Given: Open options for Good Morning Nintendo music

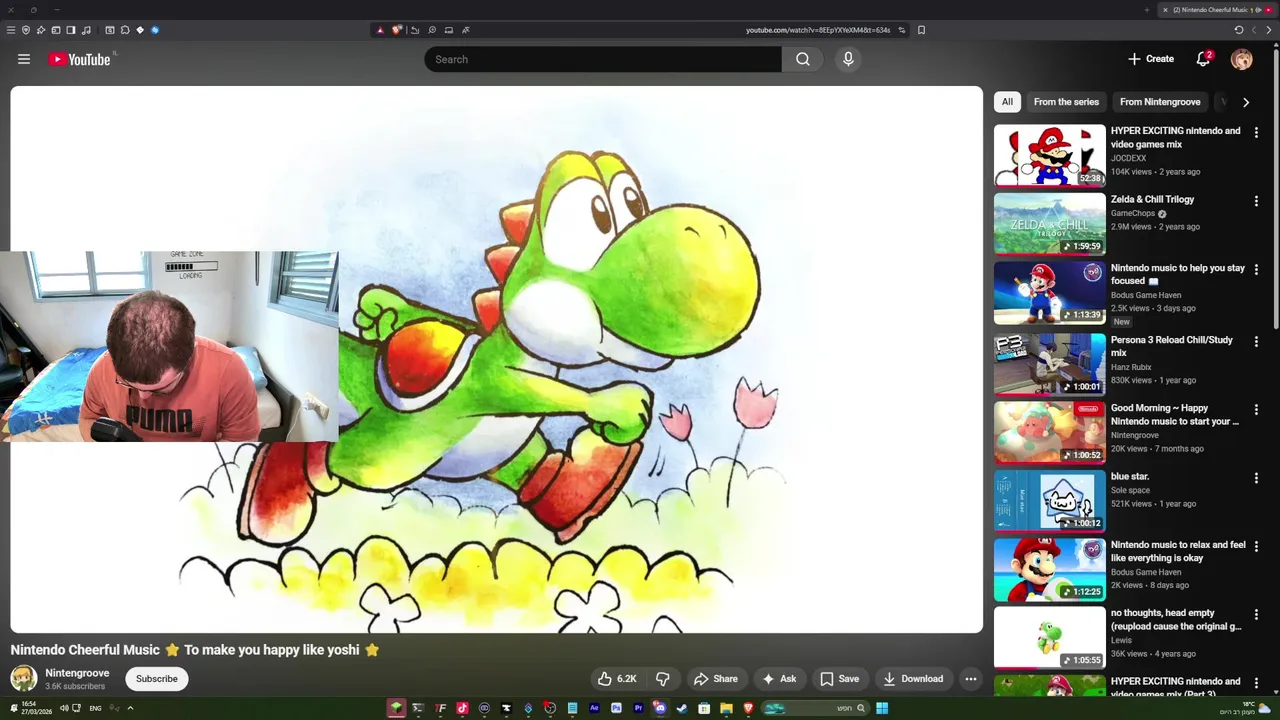Looking at the screenshot, I should click(1256, 410).
